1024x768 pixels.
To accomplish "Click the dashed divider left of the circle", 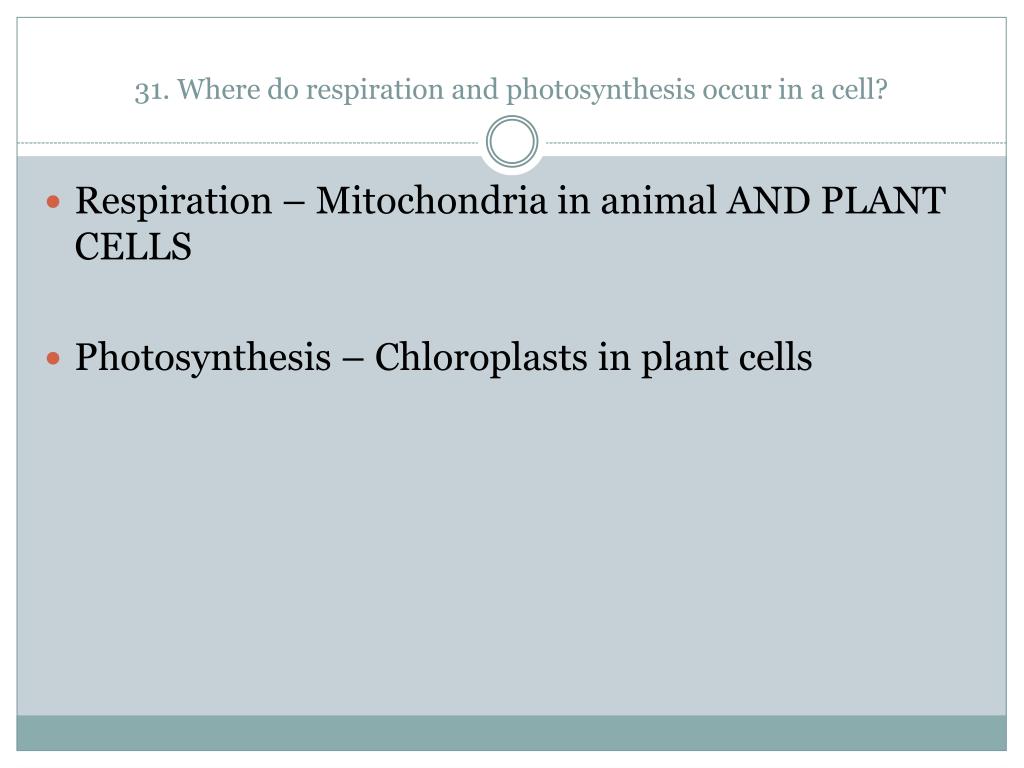I will click(x=248, y=142).
